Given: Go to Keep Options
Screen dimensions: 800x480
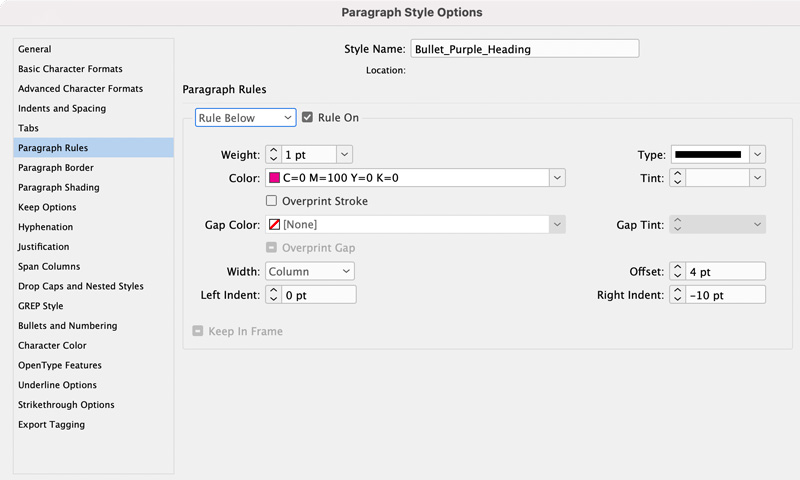Looking at the screenshot, I should [93, 207].
